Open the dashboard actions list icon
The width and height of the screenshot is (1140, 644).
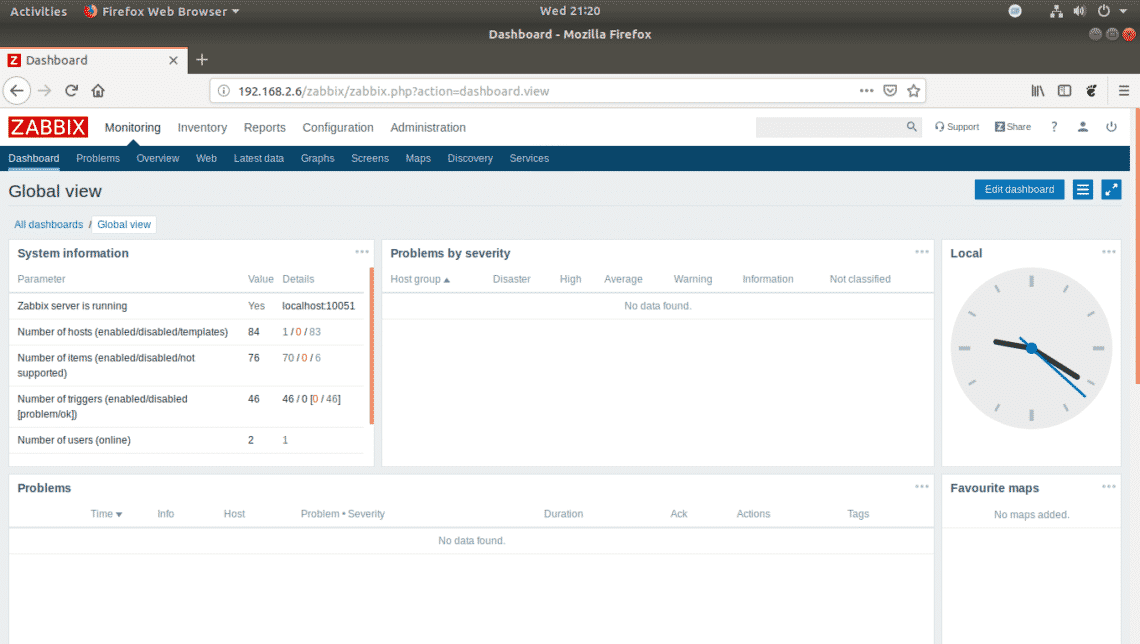pos(1082,190)
